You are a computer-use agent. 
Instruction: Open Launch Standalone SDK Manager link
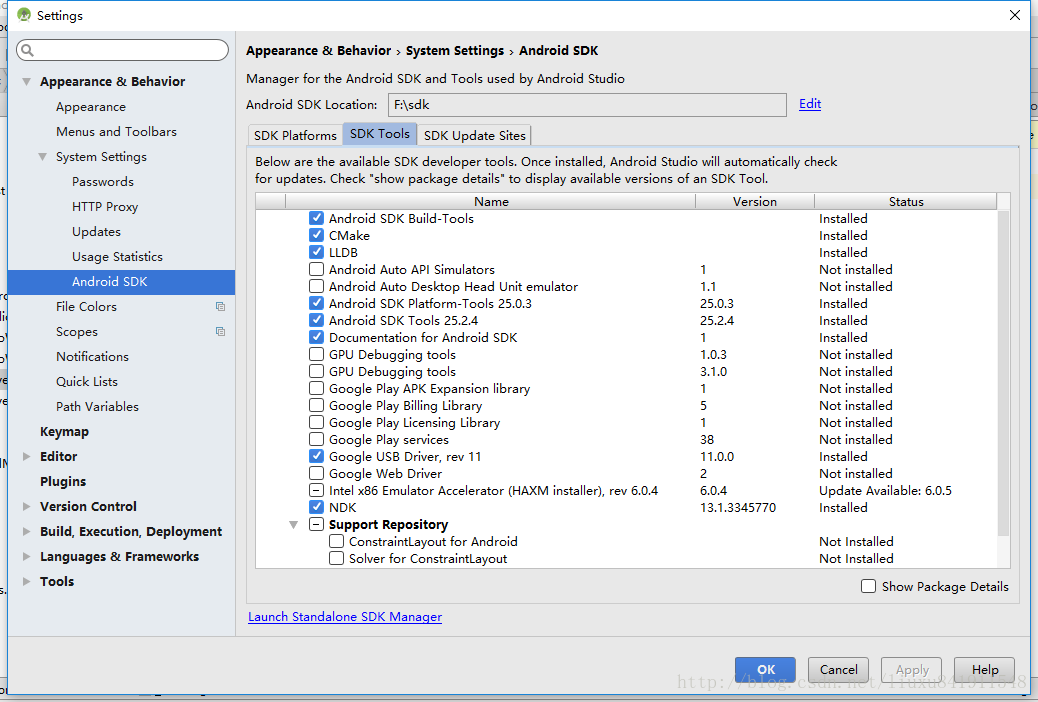click(x=345, y=617)
